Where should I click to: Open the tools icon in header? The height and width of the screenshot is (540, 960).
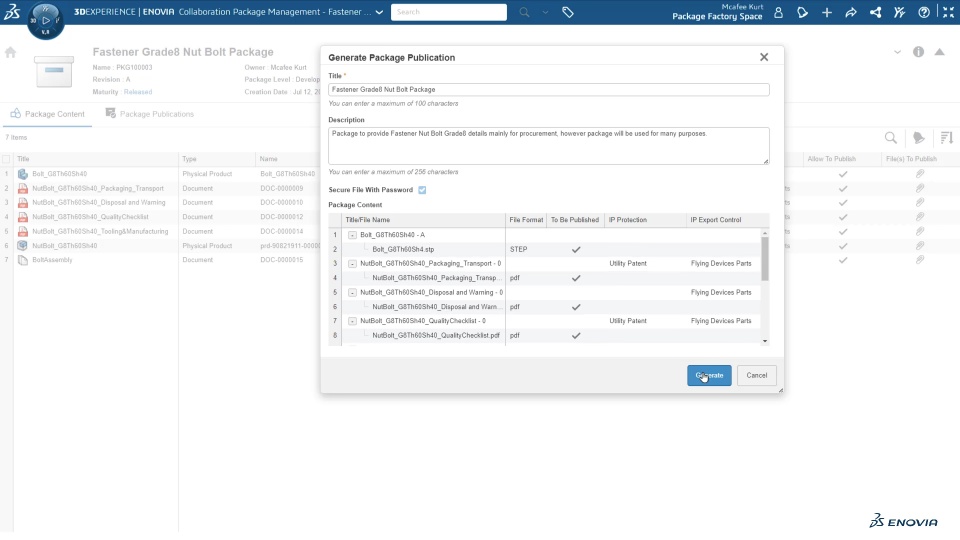tap(899, 12)
